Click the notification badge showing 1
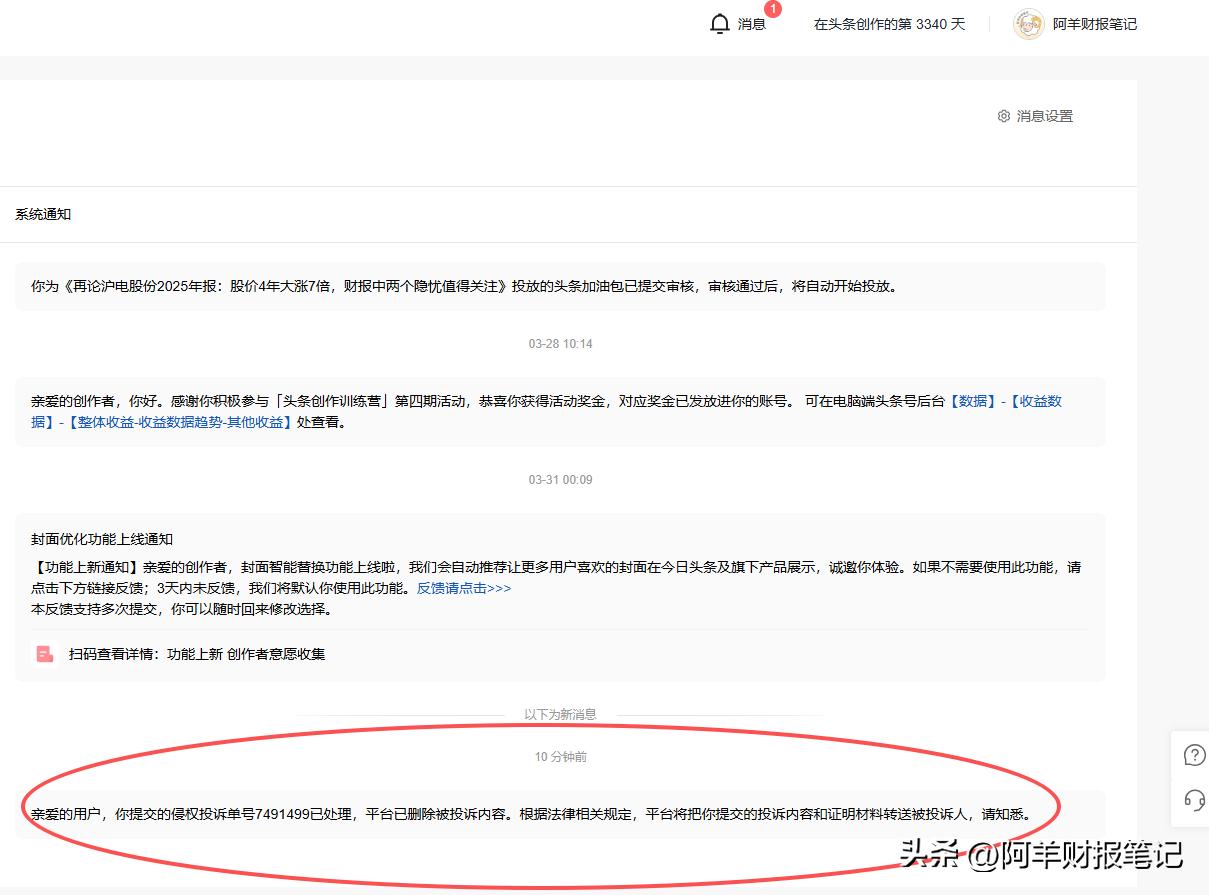The height and width of the screenshot is (895, 1209). [x=771, y=10]
